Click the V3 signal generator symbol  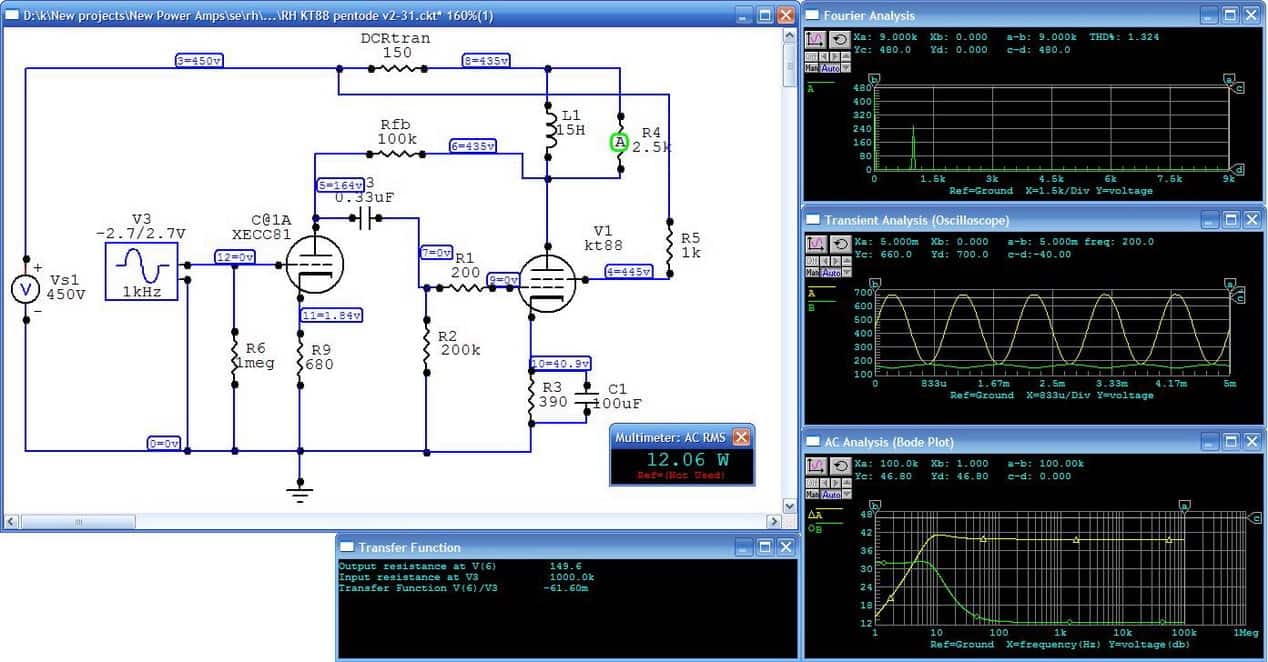click(x=142, y=271)
